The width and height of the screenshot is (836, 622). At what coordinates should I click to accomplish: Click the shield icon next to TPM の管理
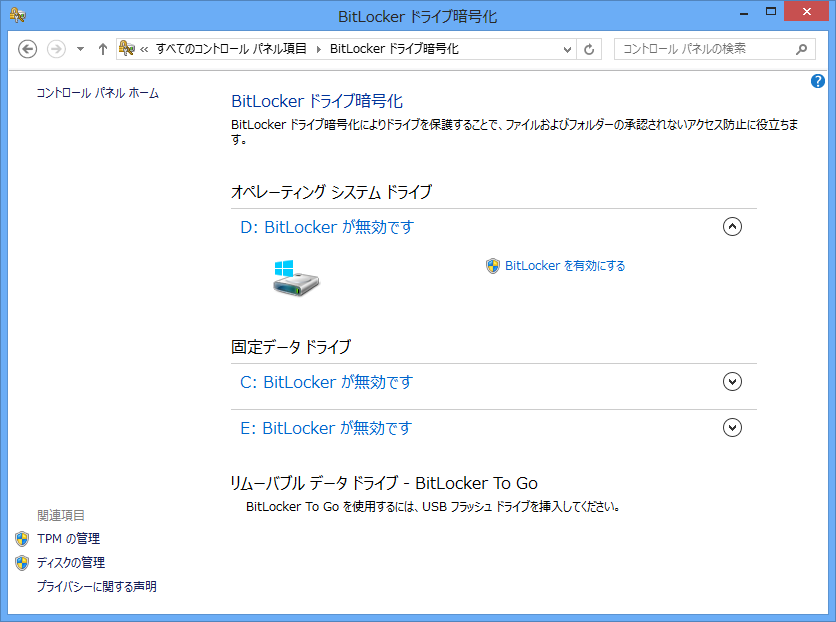tap(22, 539)
